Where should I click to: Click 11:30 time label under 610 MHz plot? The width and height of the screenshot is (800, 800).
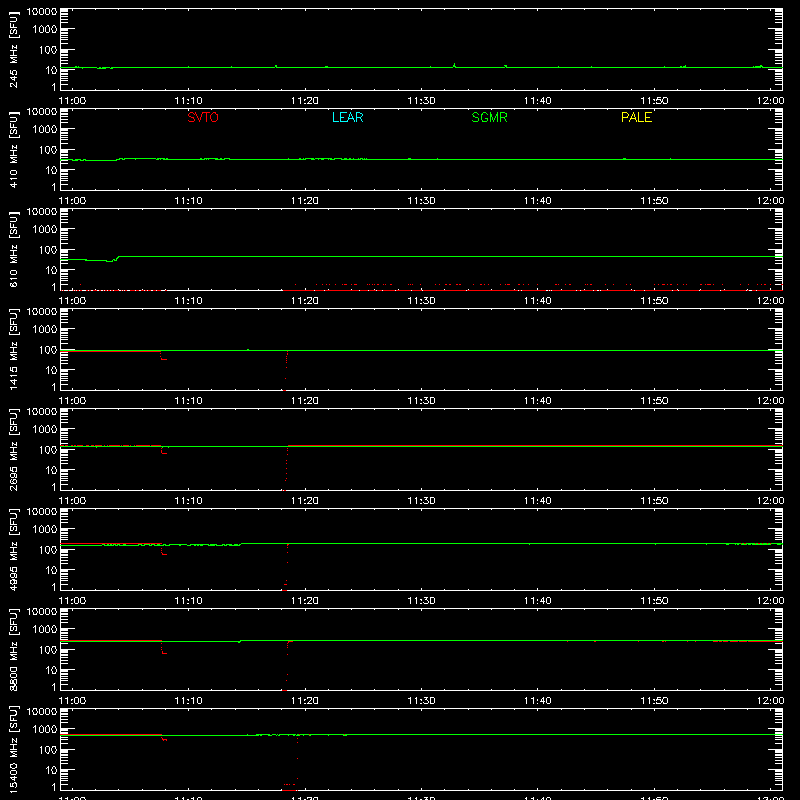[x=421, y=301]
